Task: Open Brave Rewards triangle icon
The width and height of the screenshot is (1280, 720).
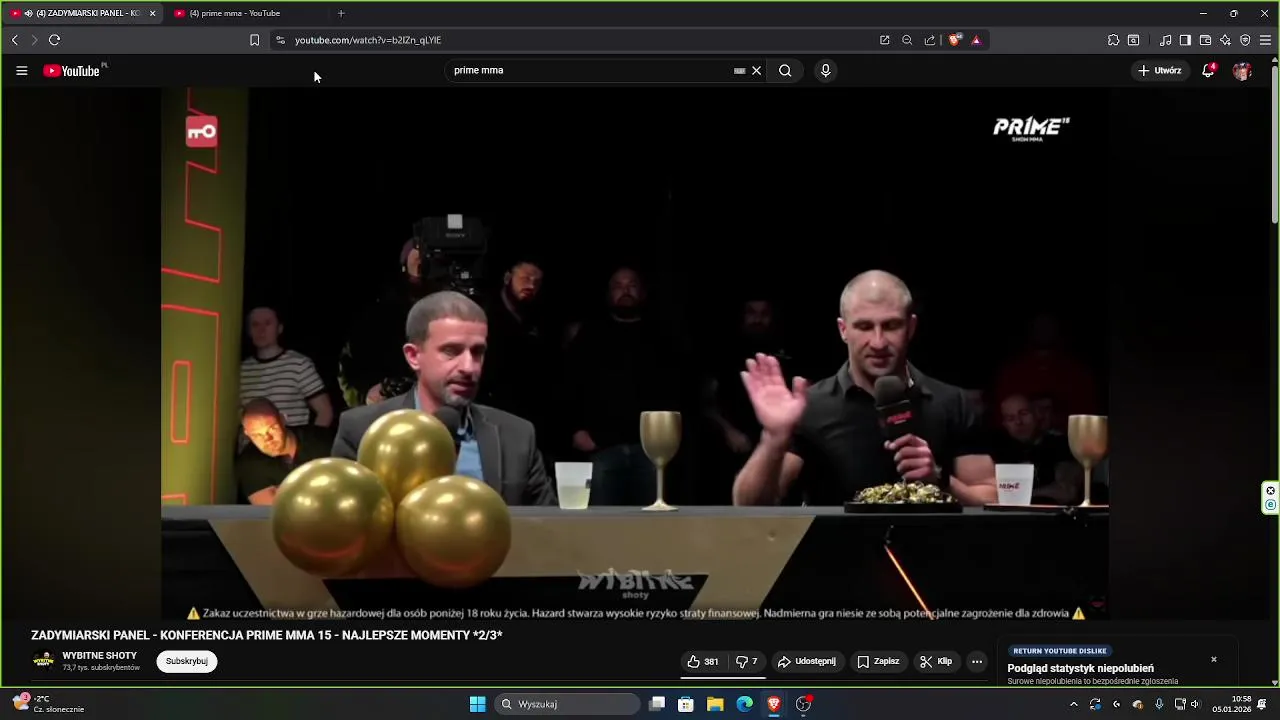Action: pos(976,40)
